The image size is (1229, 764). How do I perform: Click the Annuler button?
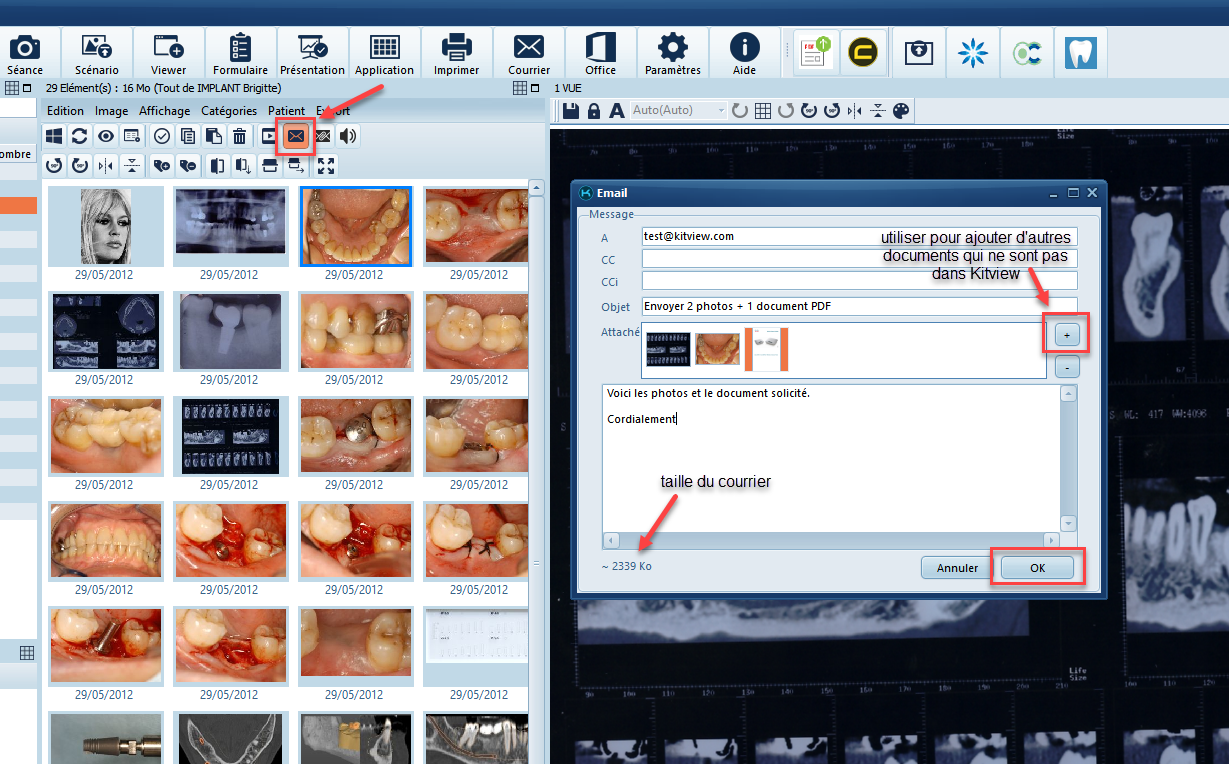click(957, 568)
